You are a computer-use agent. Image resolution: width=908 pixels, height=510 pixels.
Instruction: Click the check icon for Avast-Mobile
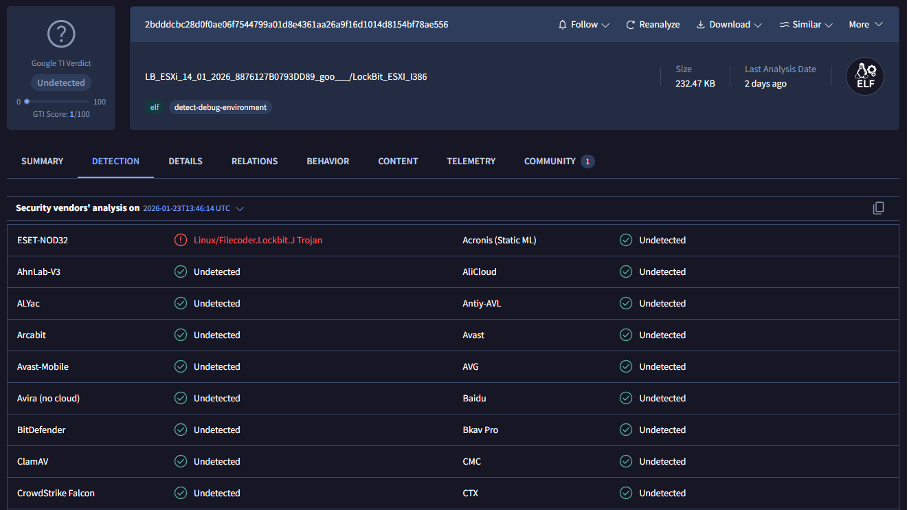click(x=181, y=366)
